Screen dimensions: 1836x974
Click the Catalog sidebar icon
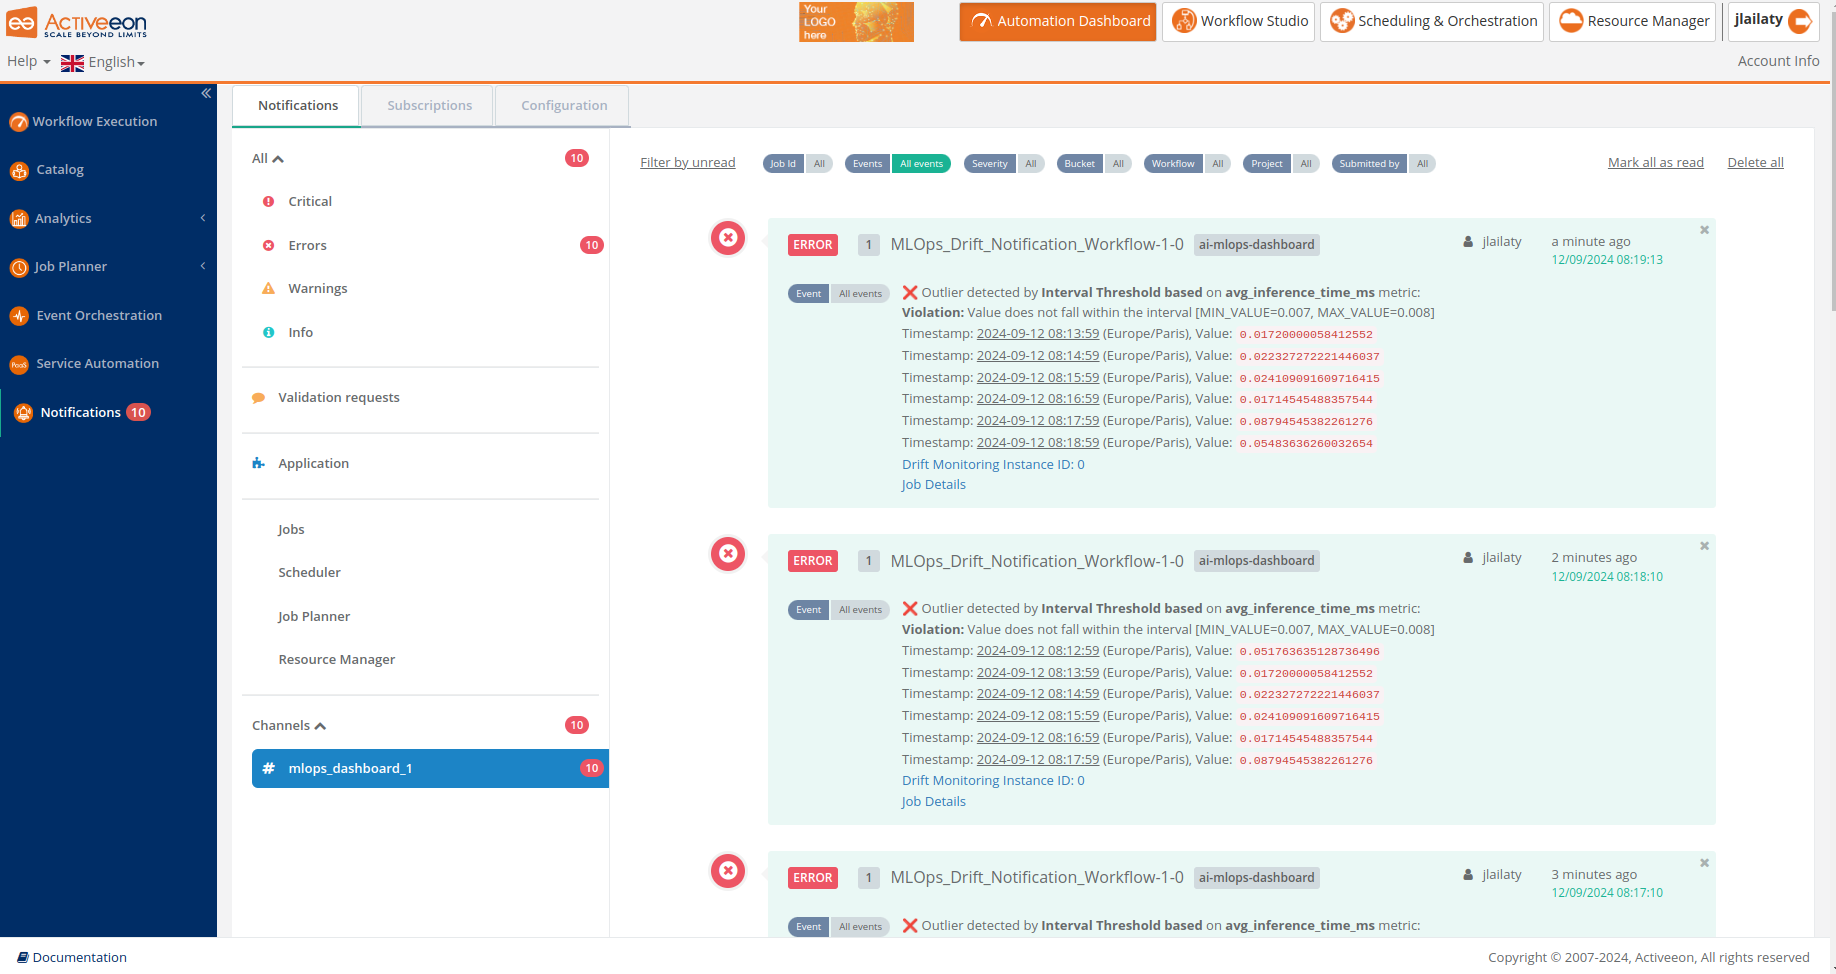19,171
